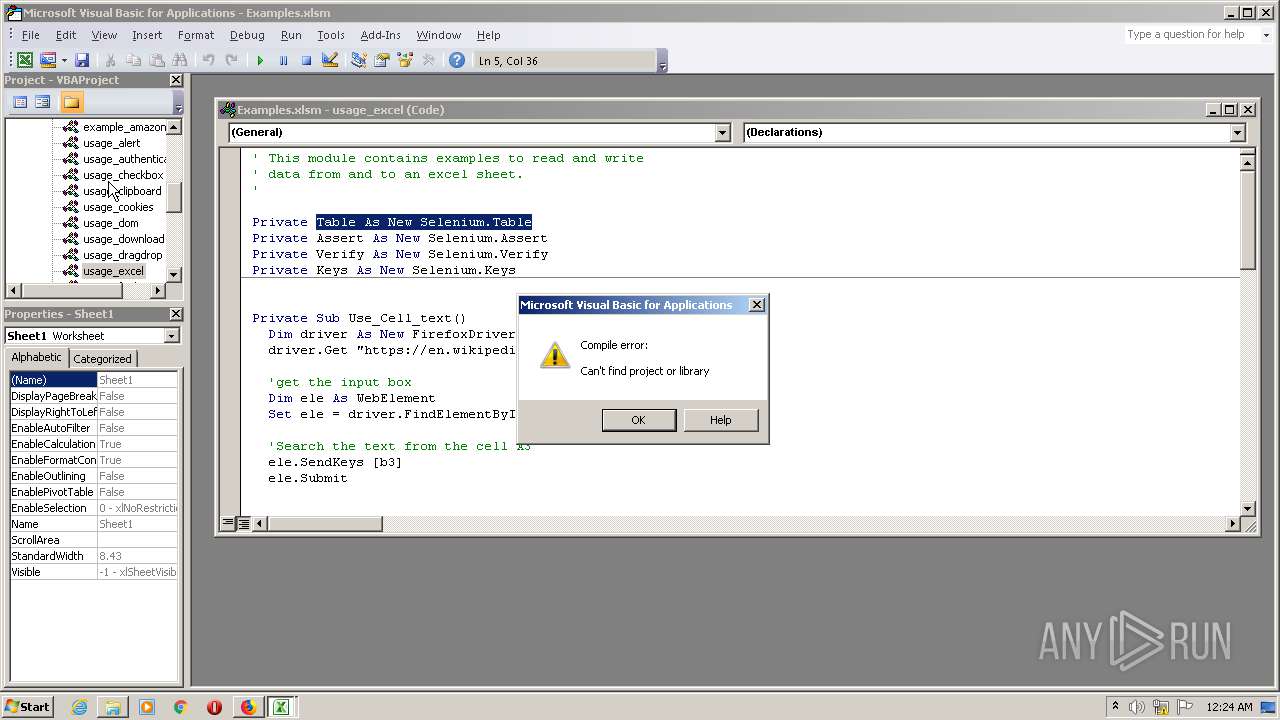Viewport: 1280px width, 720px height.
Task: Open Project panel toolbar options arrow
Action: point(178,103)
